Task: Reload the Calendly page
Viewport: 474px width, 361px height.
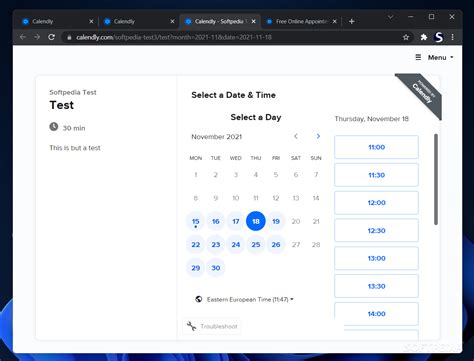Action: click(51, 37)
